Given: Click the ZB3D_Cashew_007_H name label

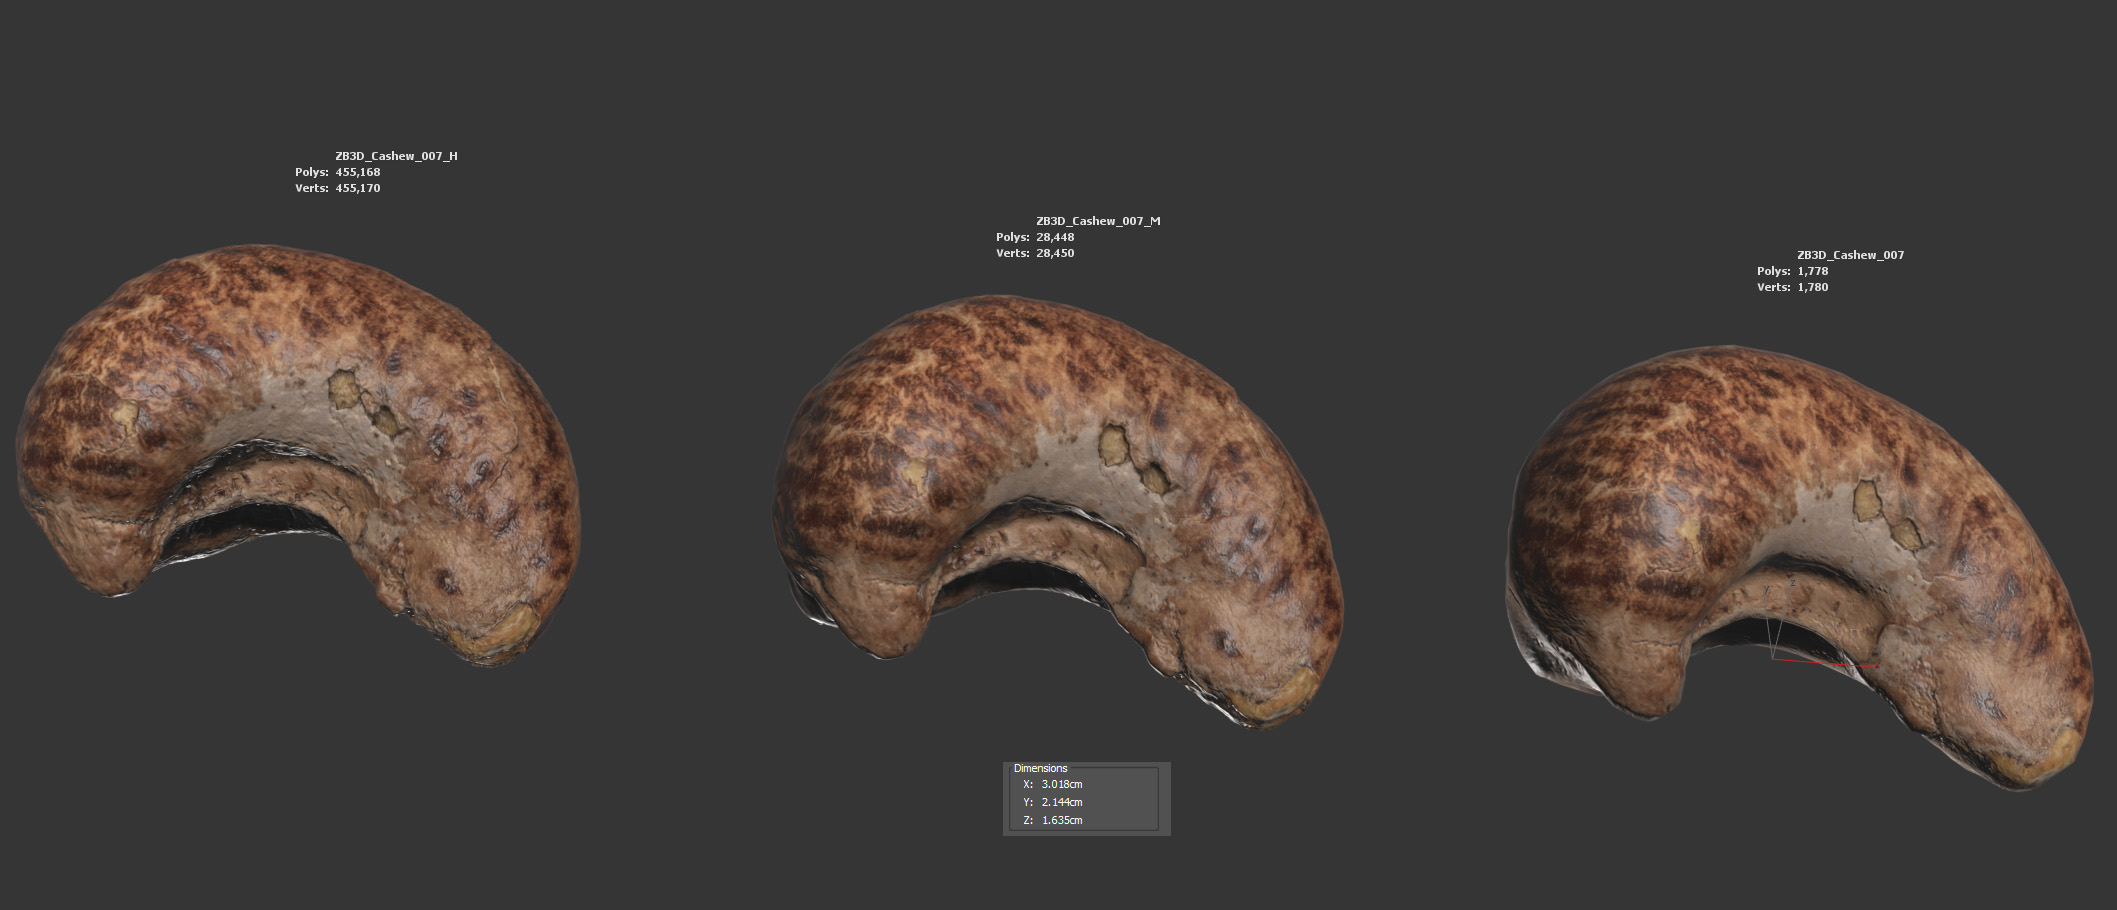Looking at the screenshot, I should pos(396,156).
